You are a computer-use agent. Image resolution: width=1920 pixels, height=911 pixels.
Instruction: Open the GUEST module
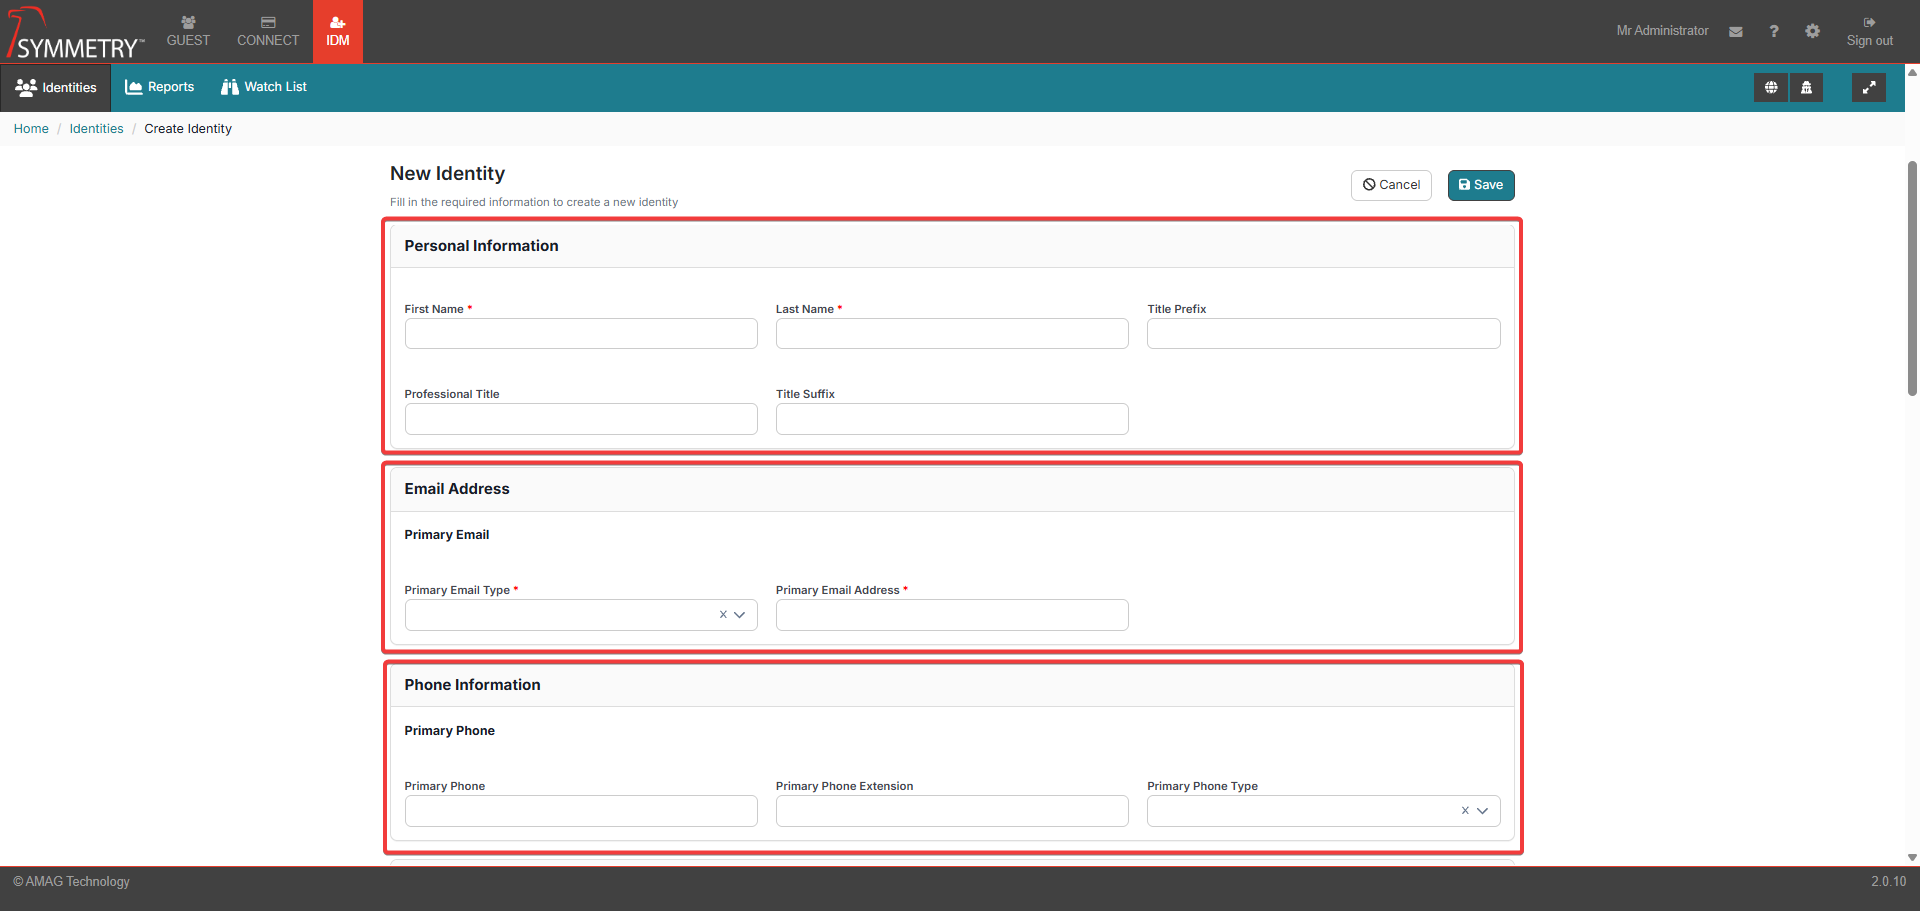point(188,31)
